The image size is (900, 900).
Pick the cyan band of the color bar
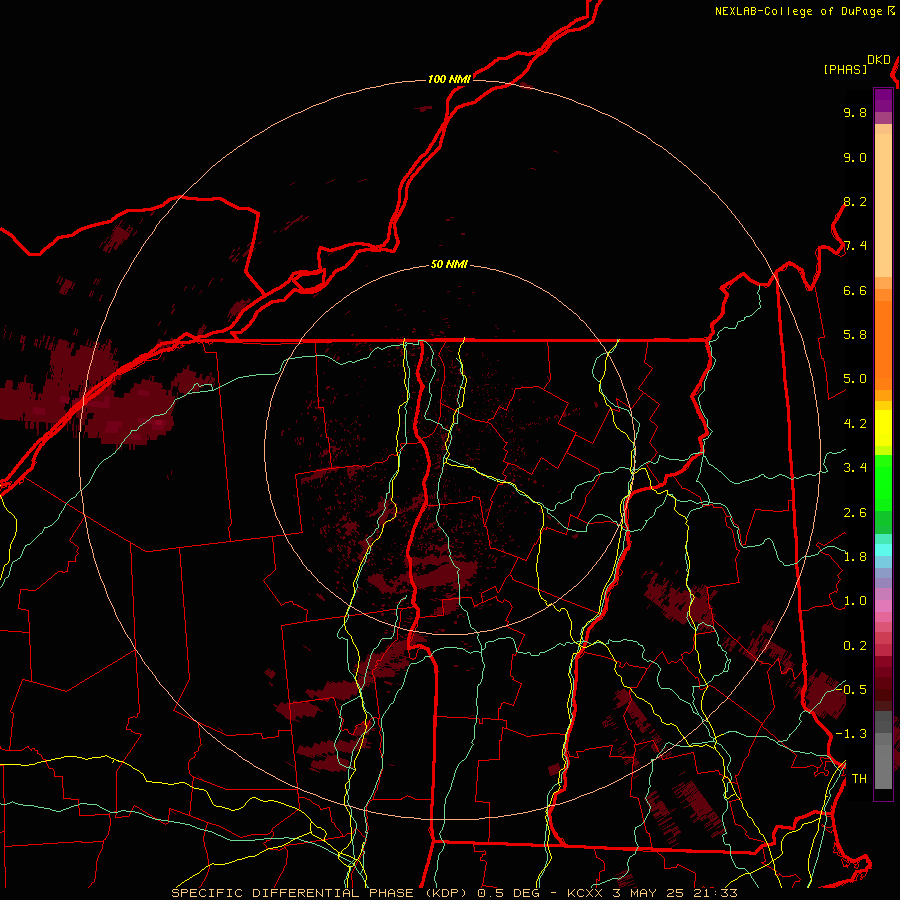pyautogui.click(x=883, y=550)
